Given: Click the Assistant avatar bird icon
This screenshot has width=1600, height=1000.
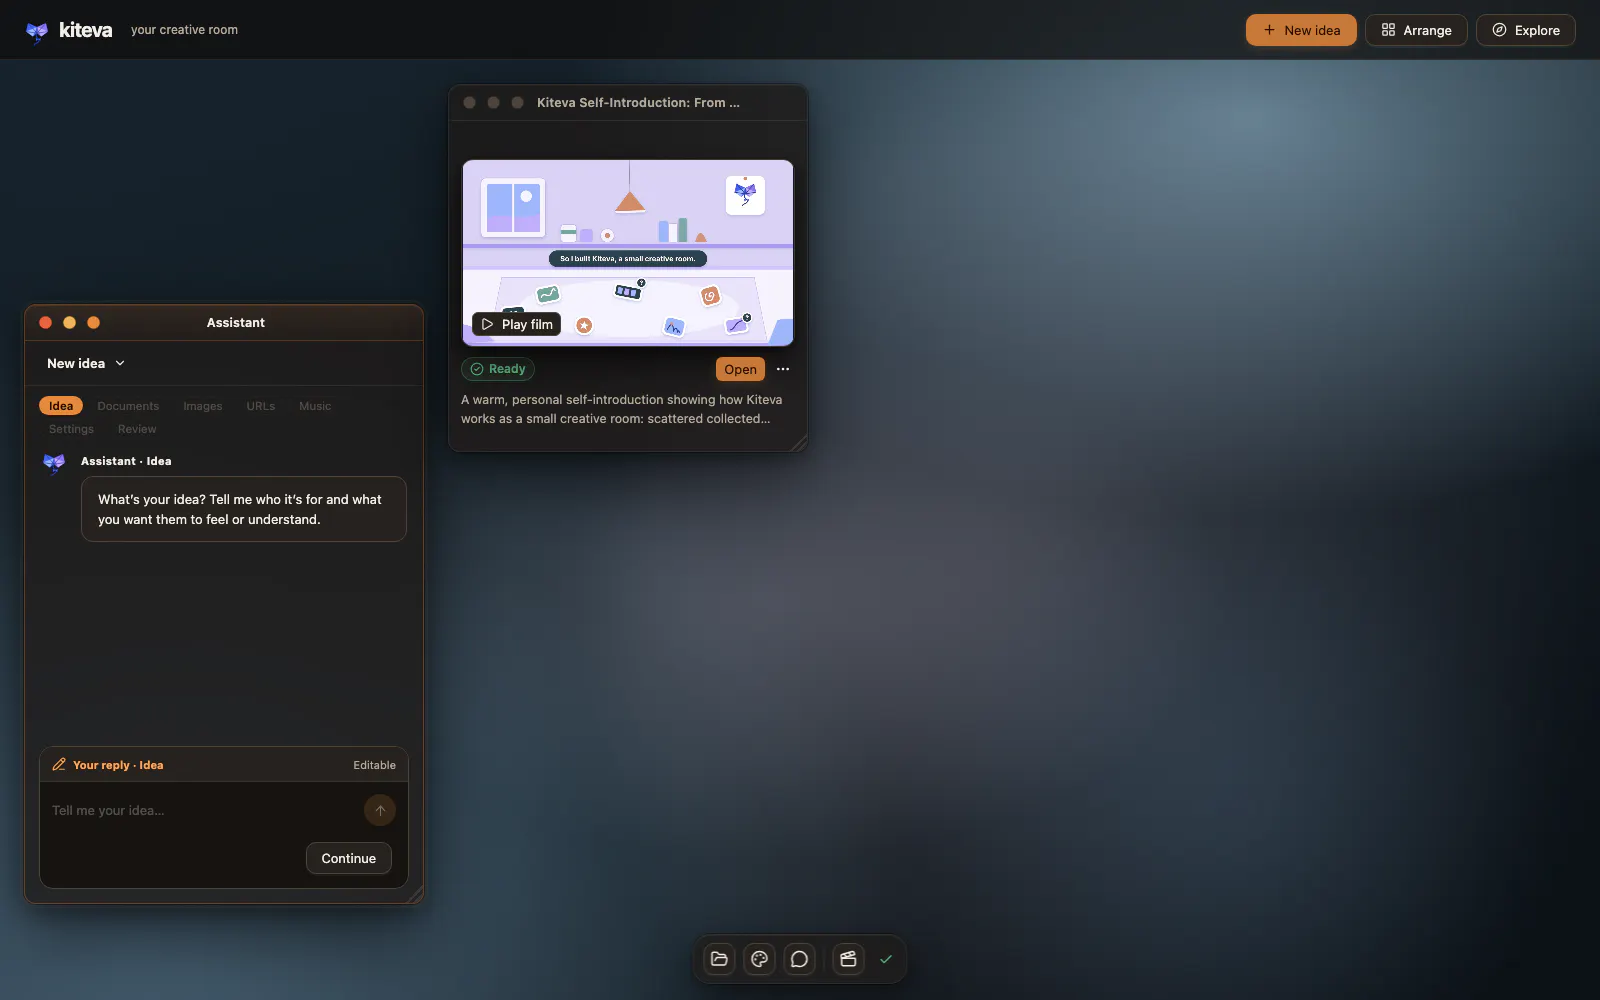Looking at the screenshot, I should (x=54, y=462).
